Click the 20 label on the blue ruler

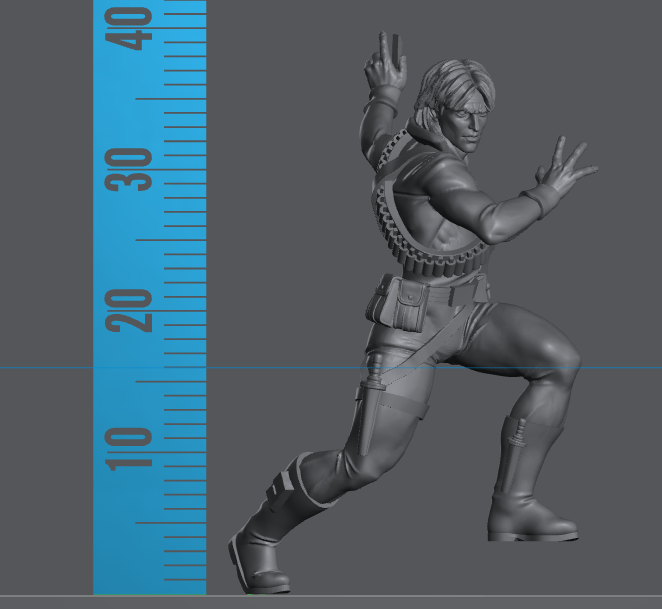(x=132, y=311)
